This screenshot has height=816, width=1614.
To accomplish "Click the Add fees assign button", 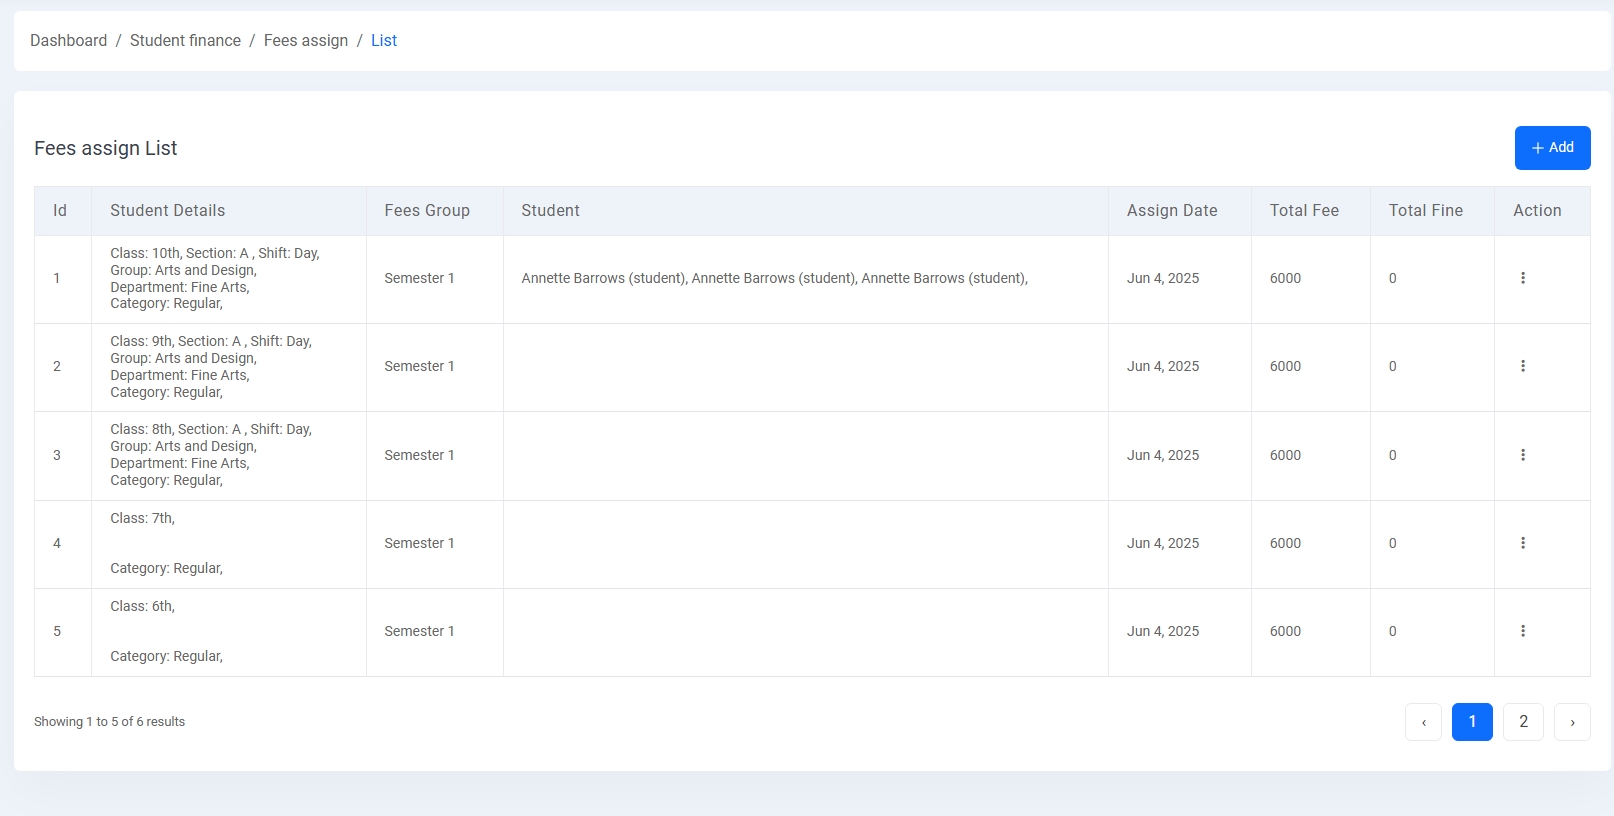I will pos(1551,148).
